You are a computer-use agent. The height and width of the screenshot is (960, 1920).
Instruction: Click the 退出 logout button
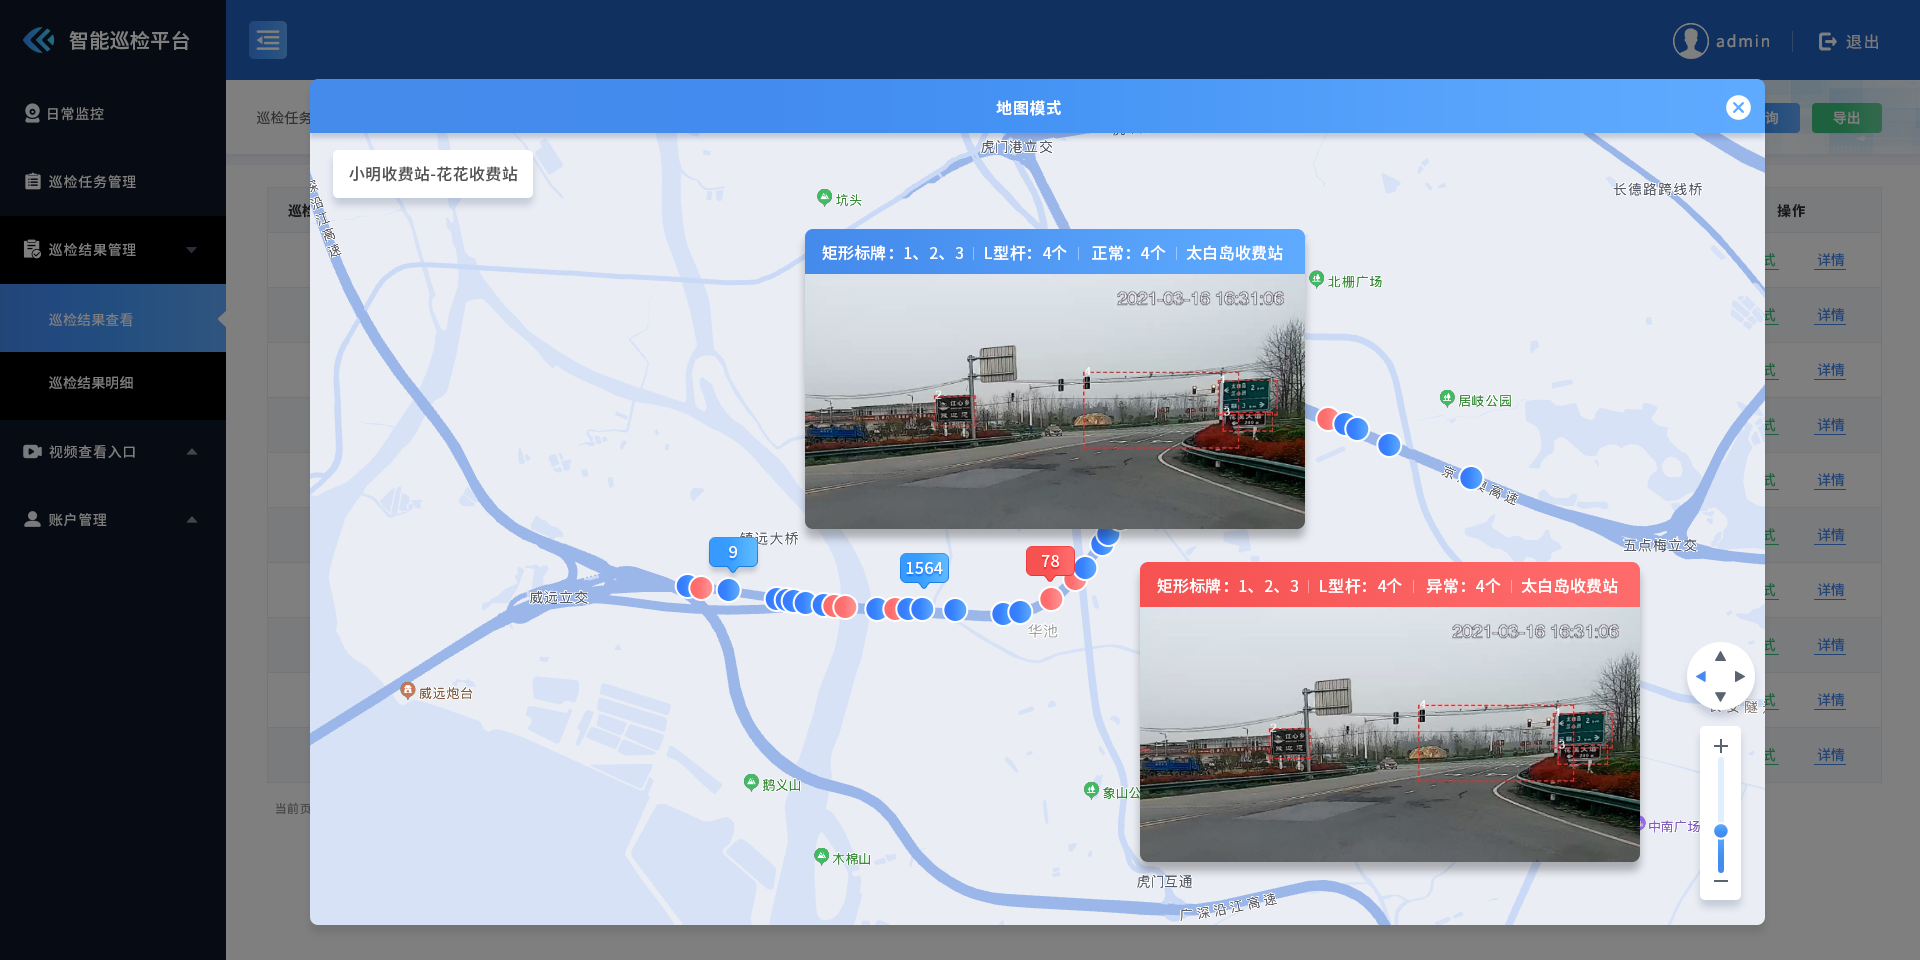tap(1849, 41)
